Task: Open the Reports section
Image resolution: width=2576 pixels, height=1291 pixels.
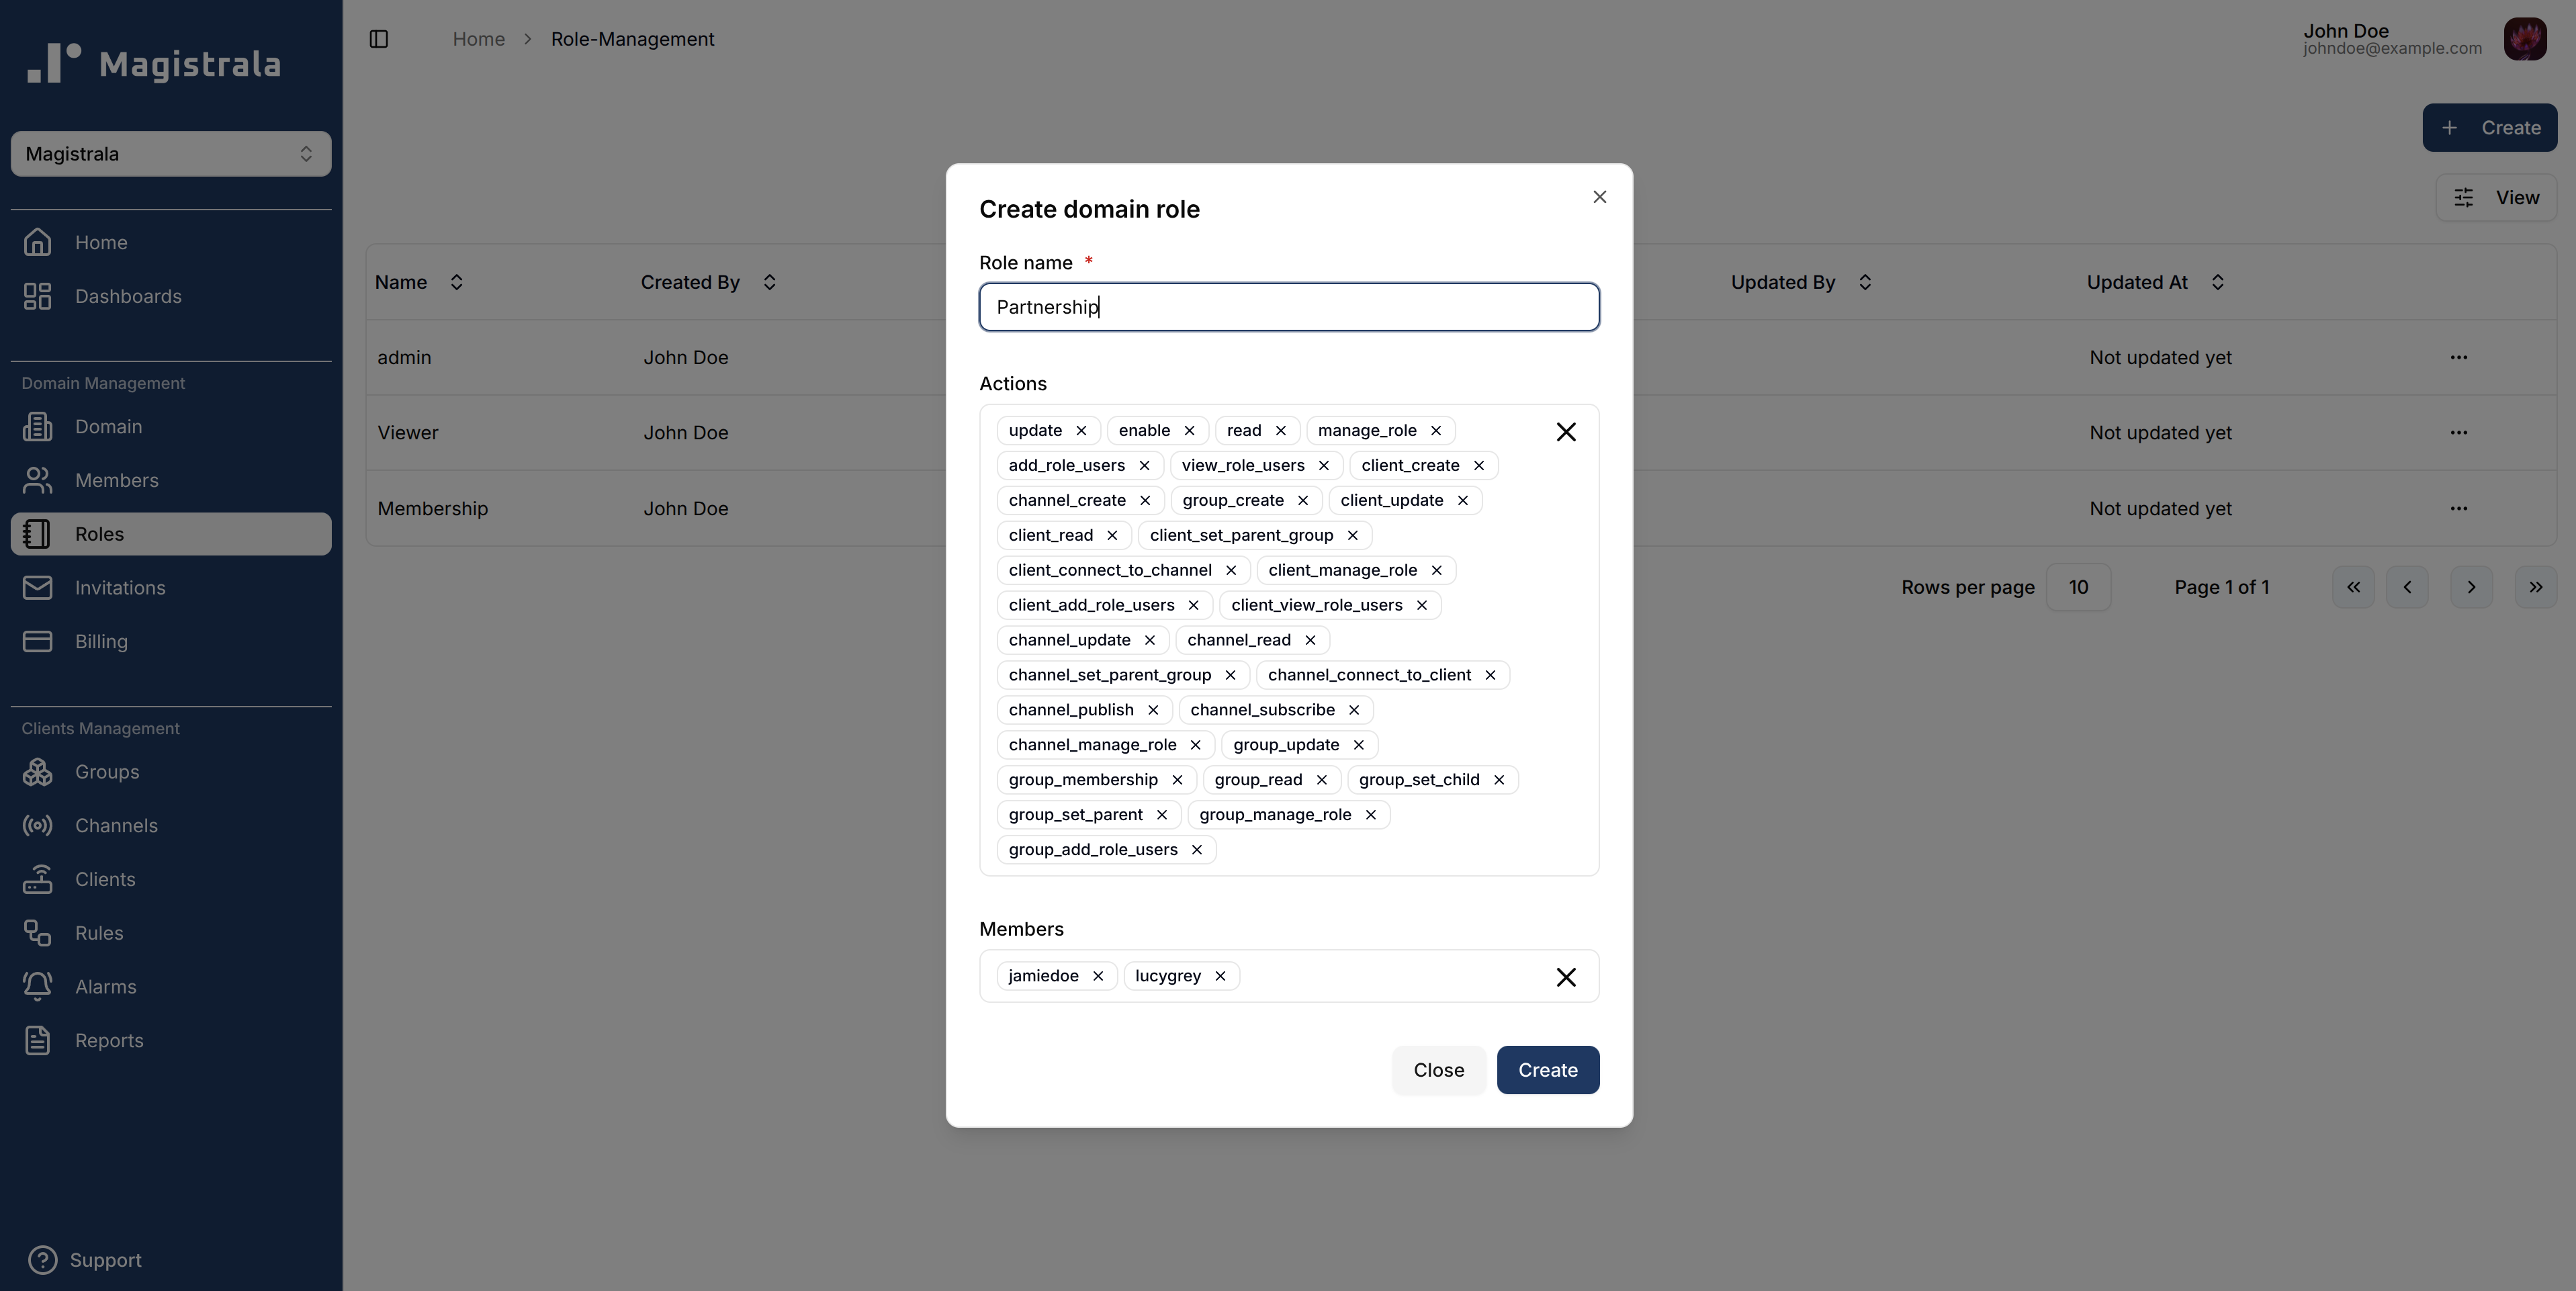Action: pyautogui.click(x=110, y=1040)
